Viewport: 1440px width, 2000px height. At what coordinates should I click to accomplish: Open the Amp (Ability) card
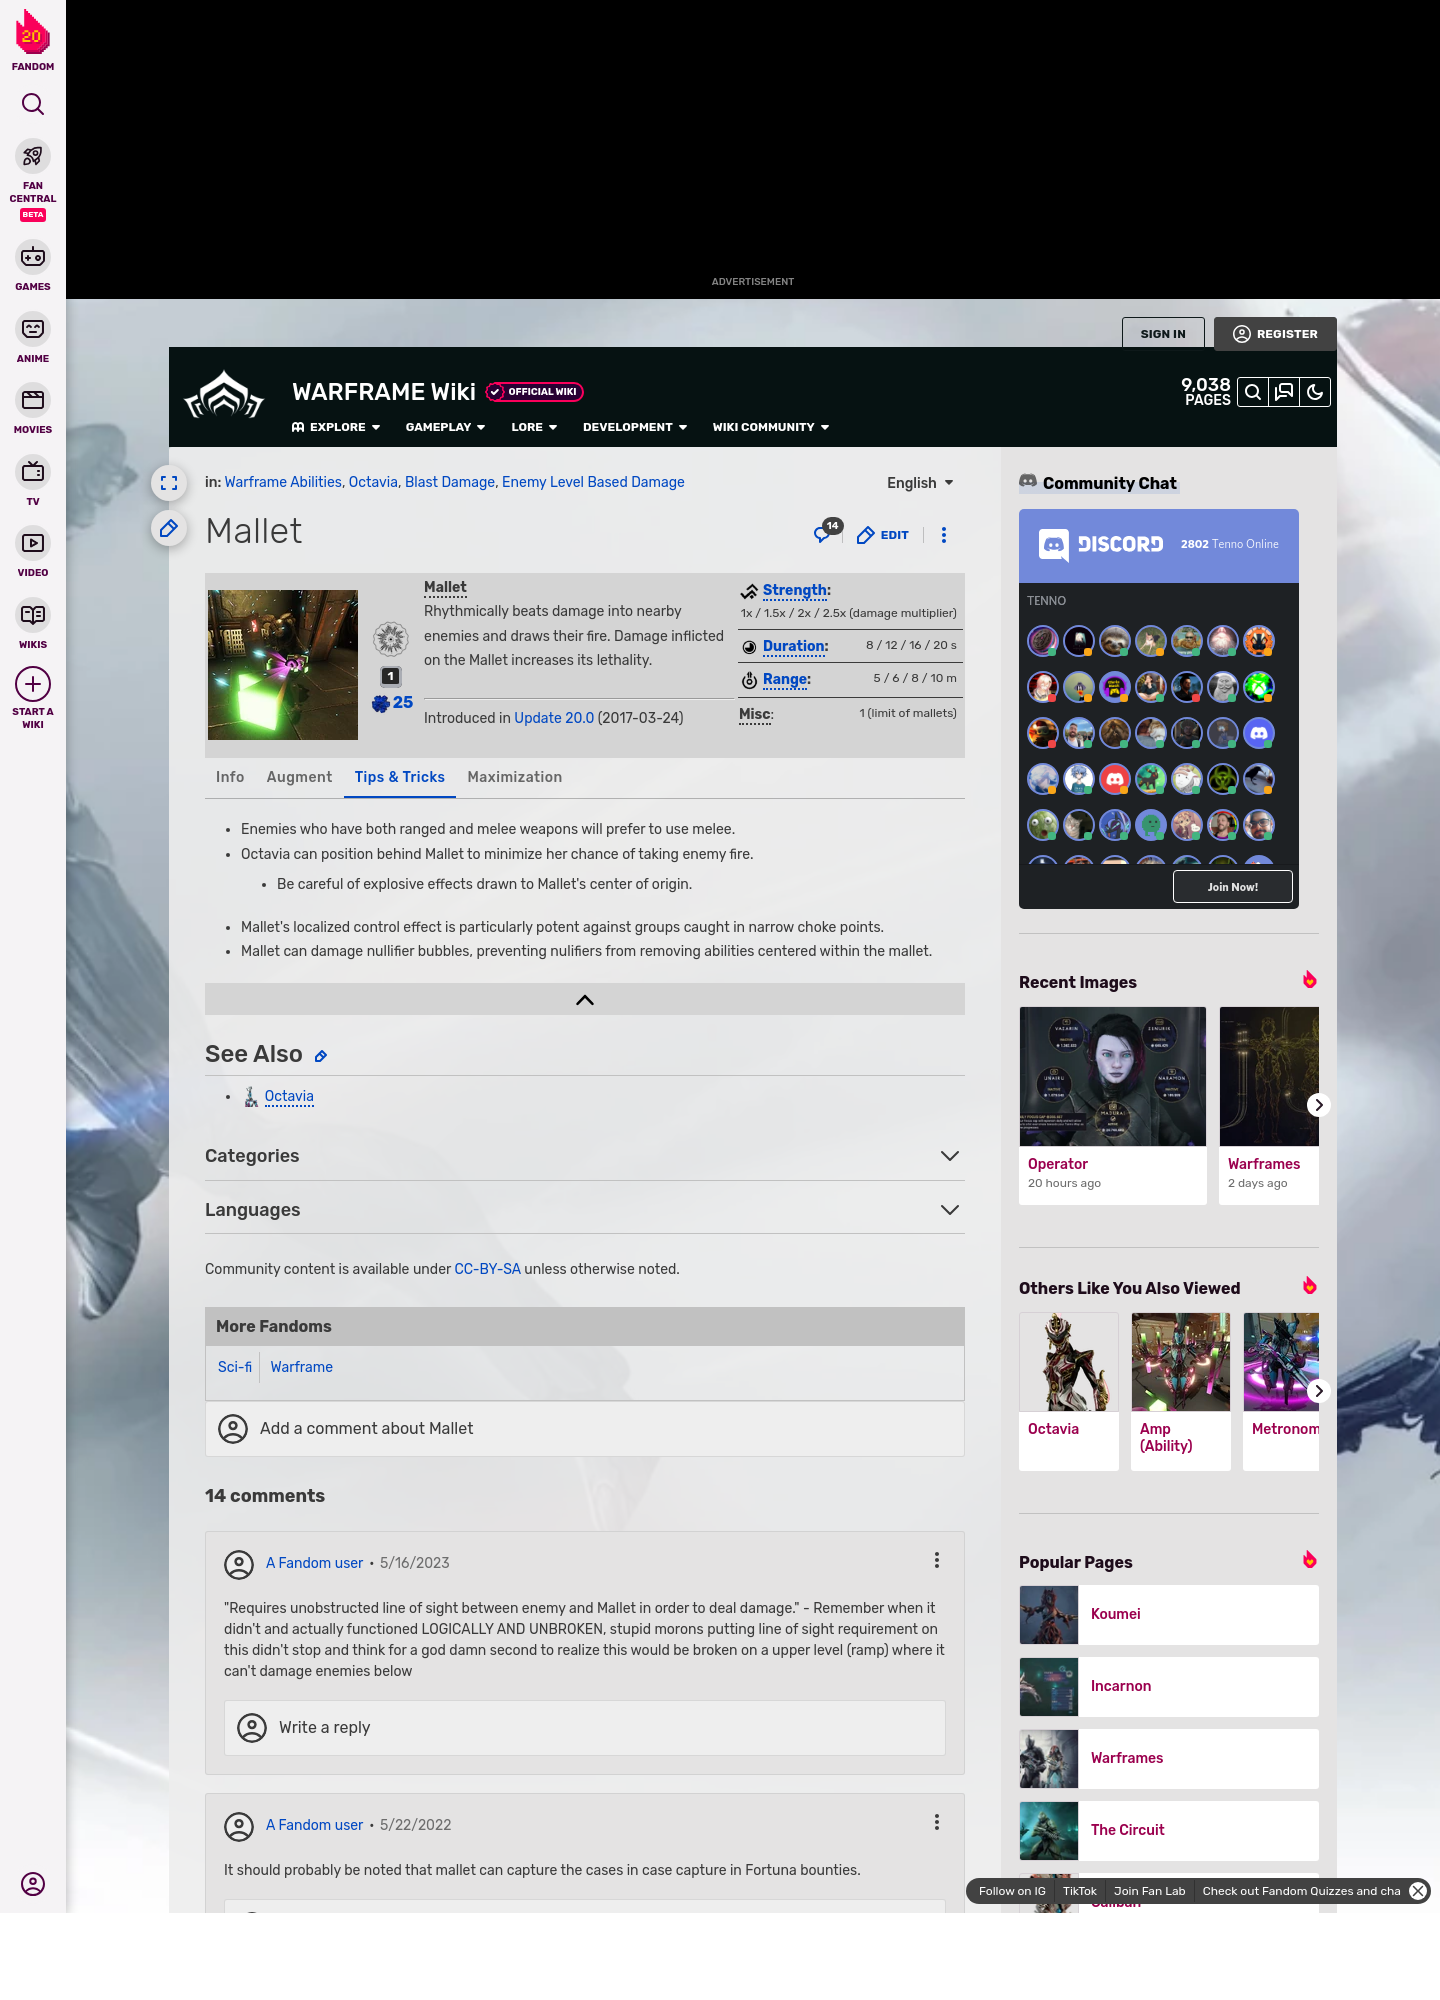(1181, 1391)
